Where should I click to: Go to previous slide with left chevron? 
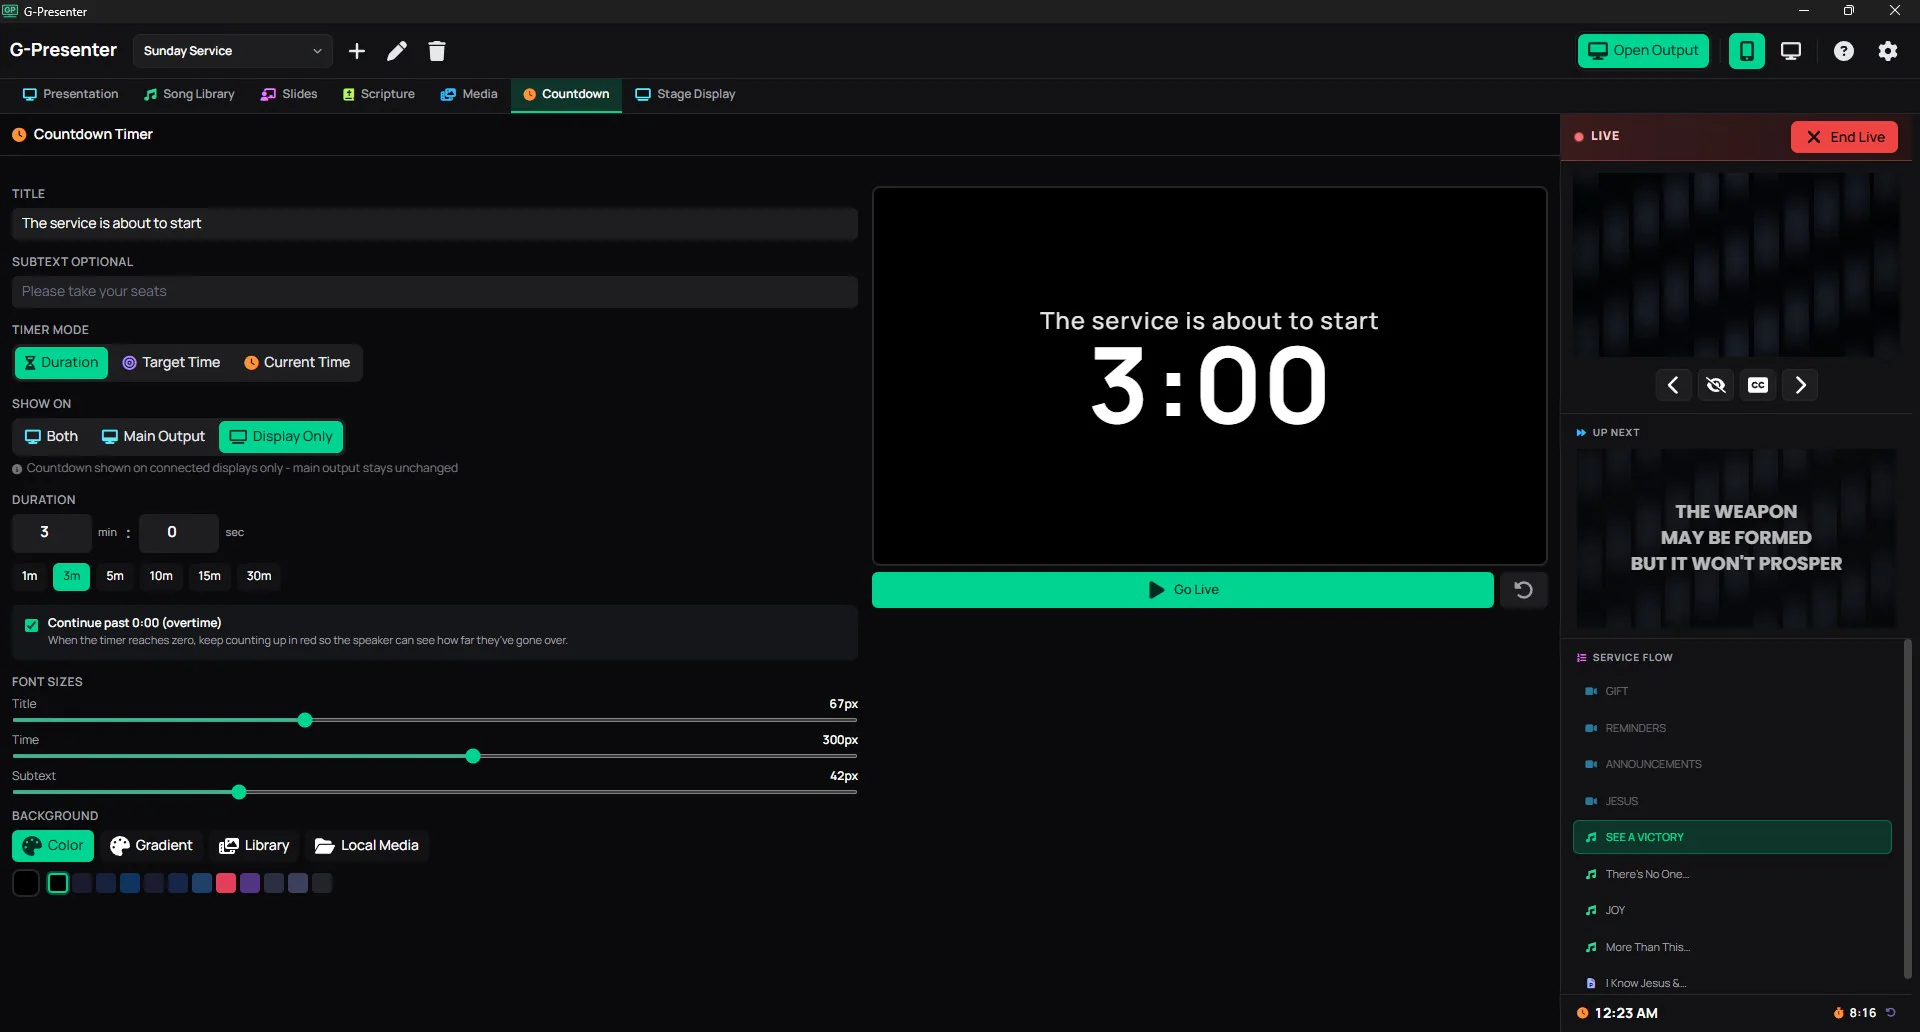click(1673, 385)
